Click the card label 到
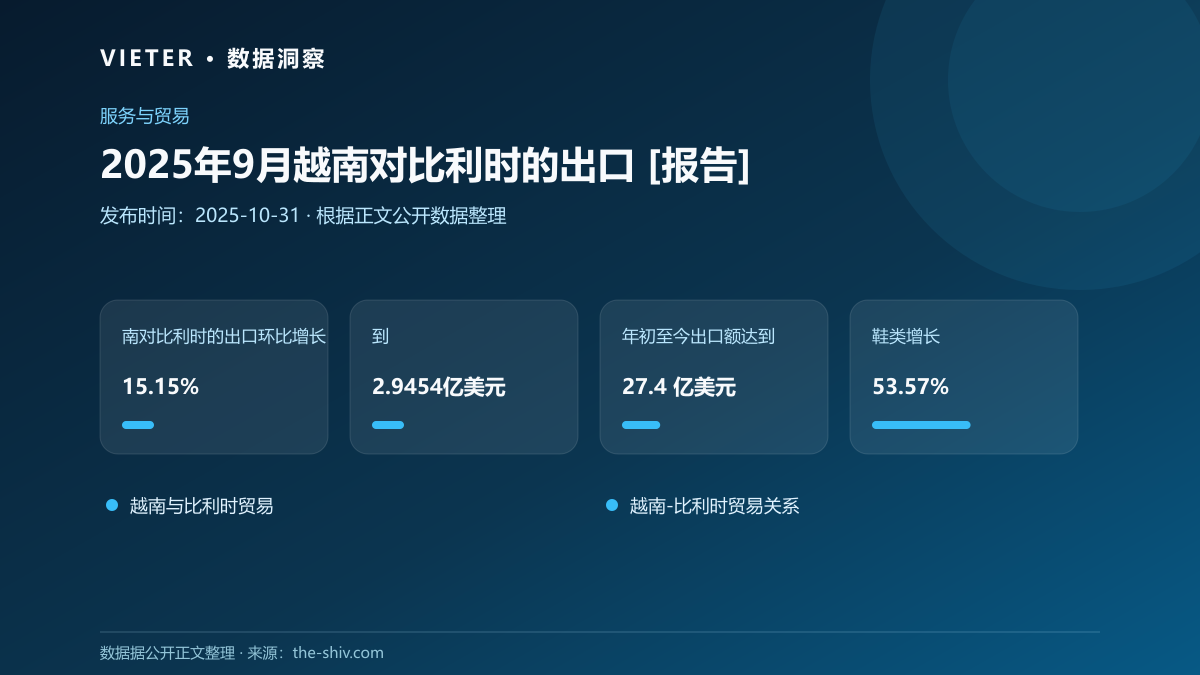This screenshot has height=675, width=1200. (380, 336)
